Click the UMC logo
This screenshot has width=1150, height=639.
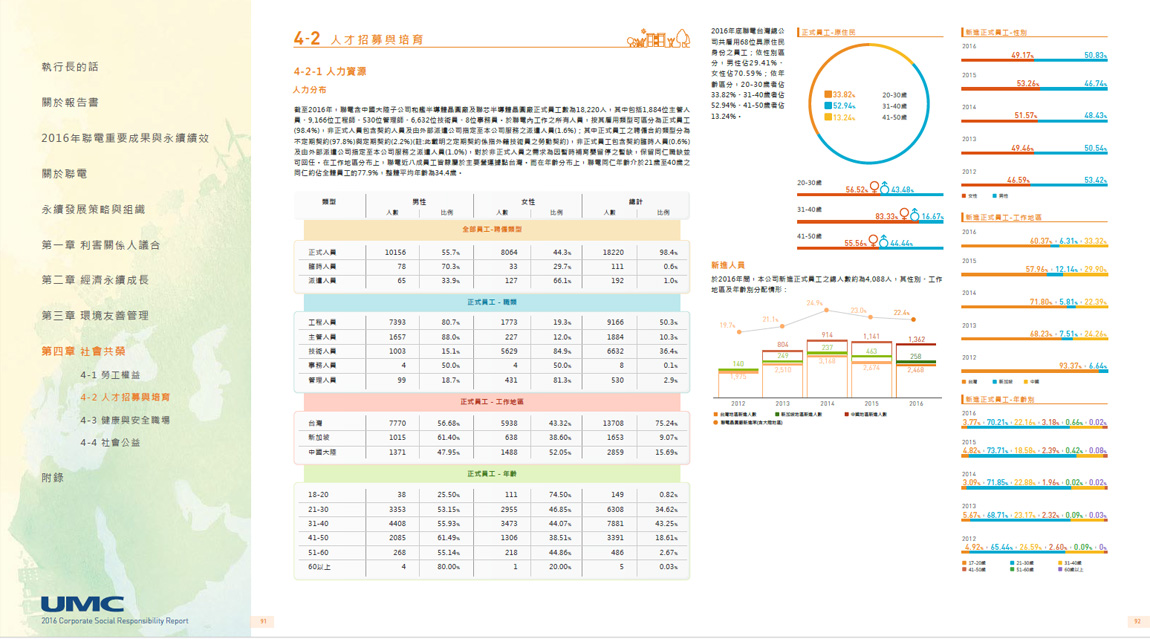[x=82, y=604]
